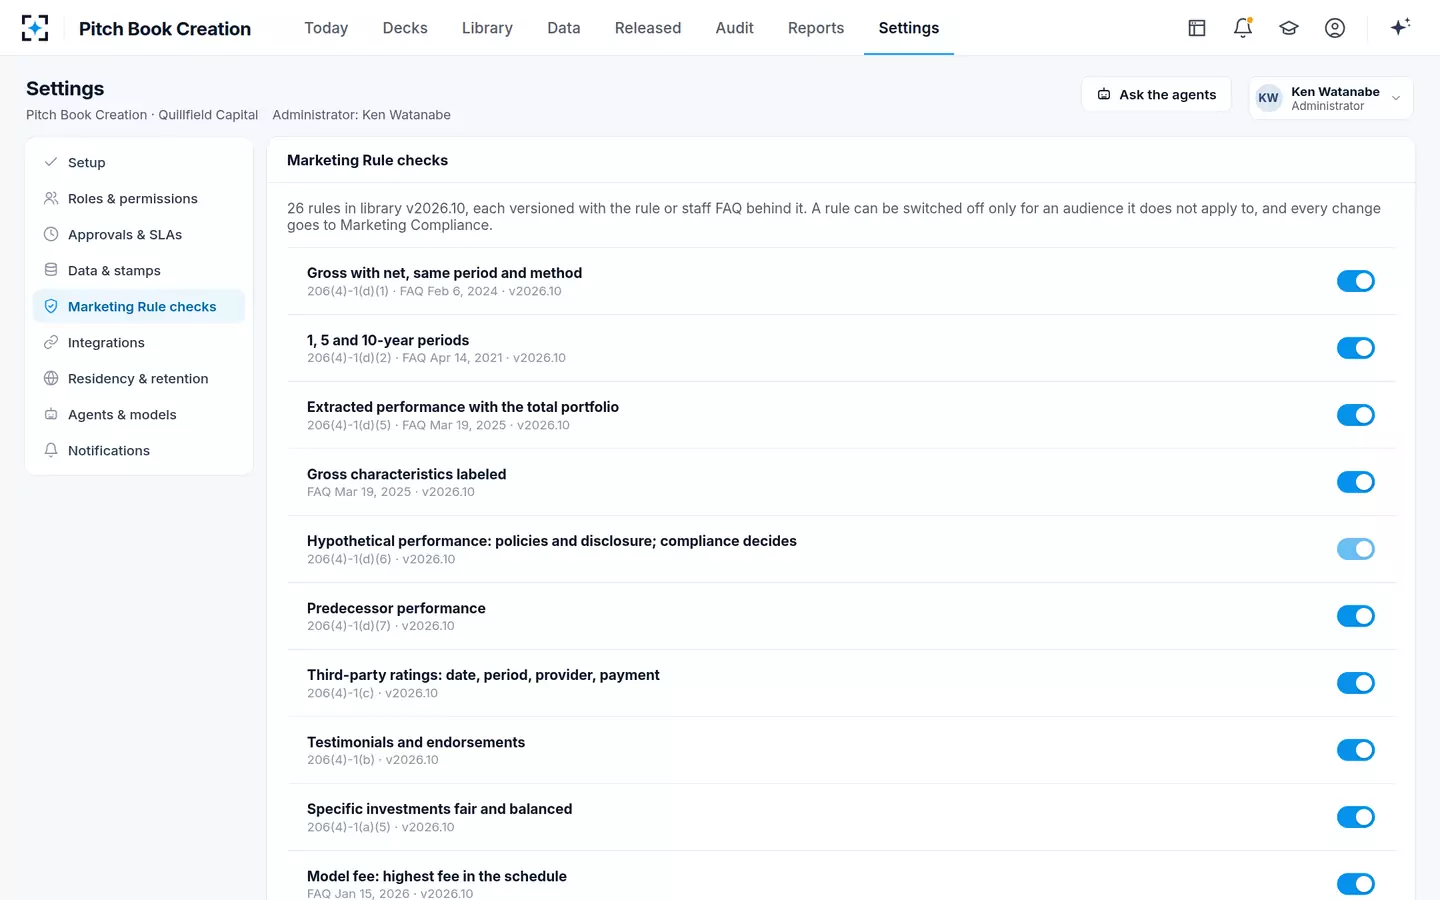Open the layout panel icon in header
Screen dimensions: 1440x900
coord(1197,28)
